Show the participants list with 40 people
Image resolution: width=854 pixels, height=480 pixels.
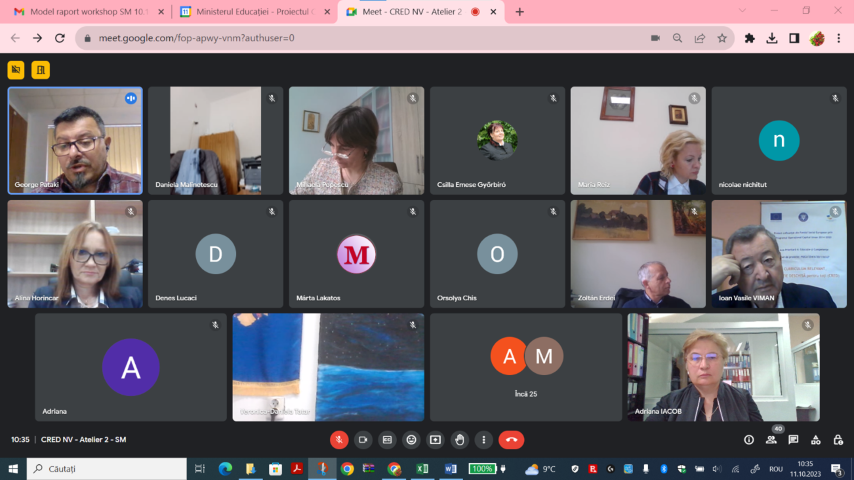[771, 440]
